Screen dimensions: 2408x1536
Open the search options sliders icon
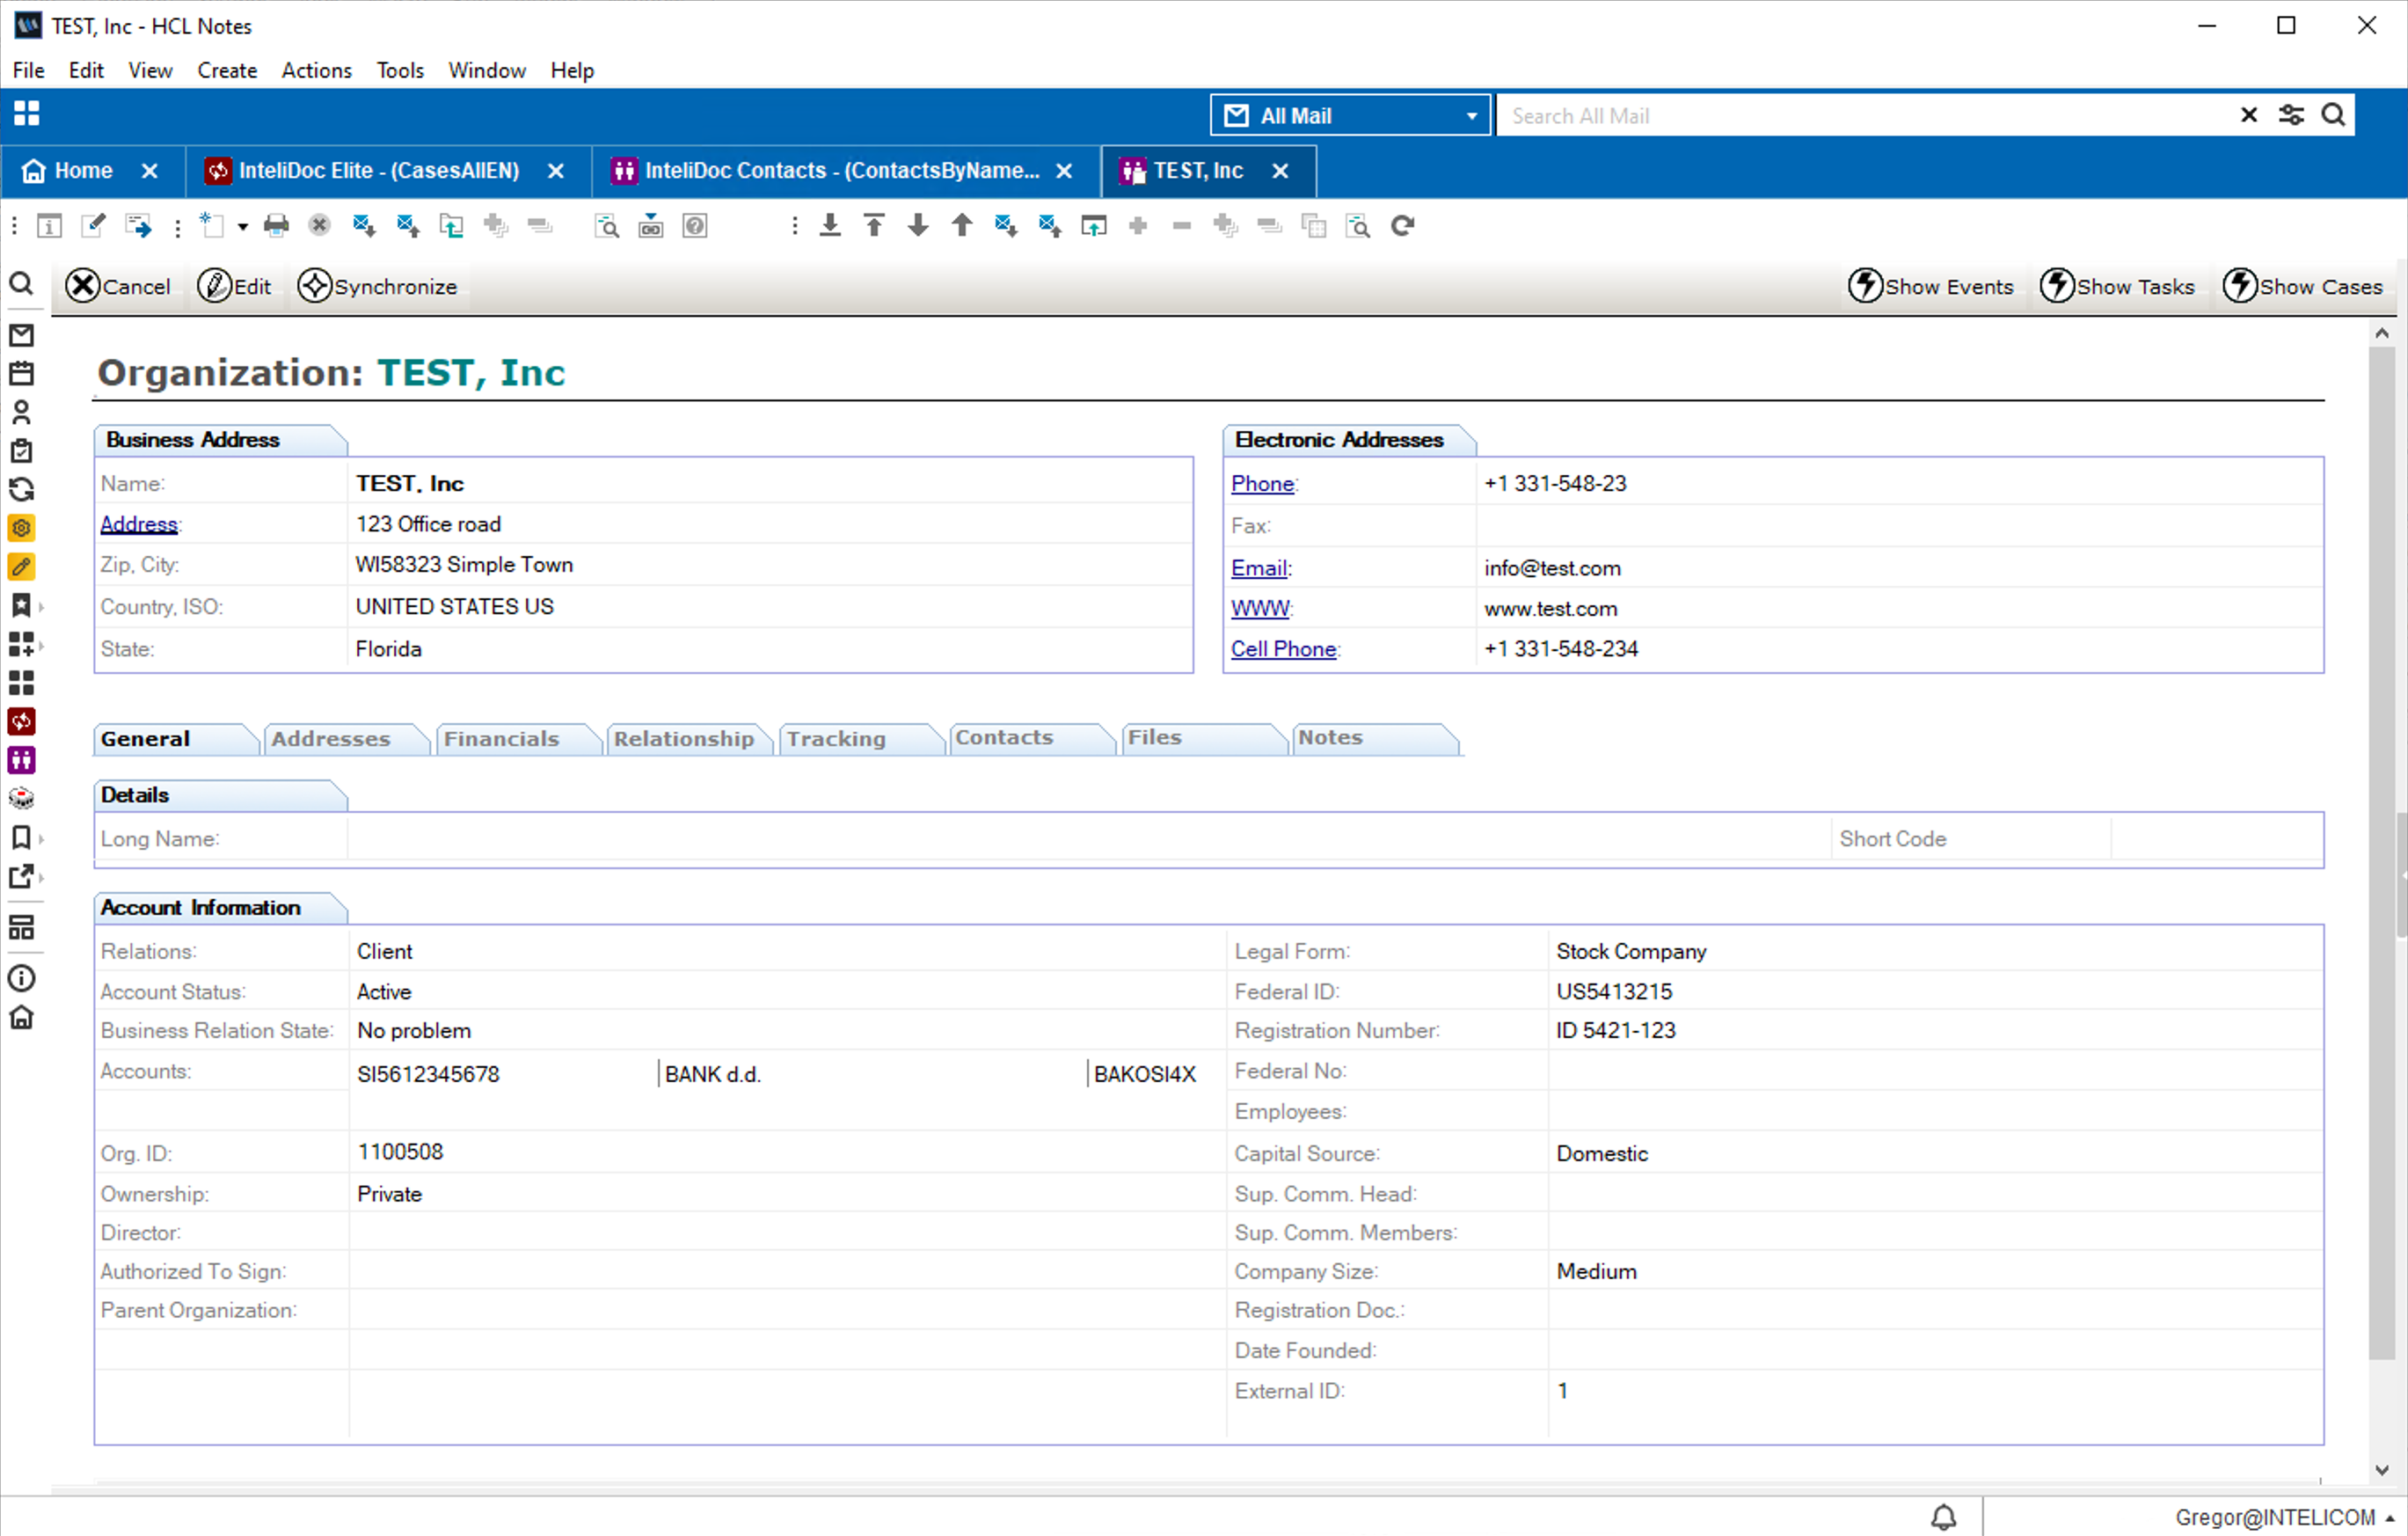(x=2291, y=115)
